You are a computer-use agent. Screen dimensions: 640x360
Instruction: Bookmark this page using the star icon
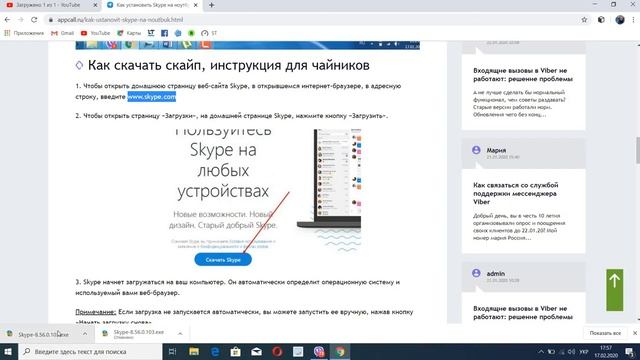coord(584,20)
